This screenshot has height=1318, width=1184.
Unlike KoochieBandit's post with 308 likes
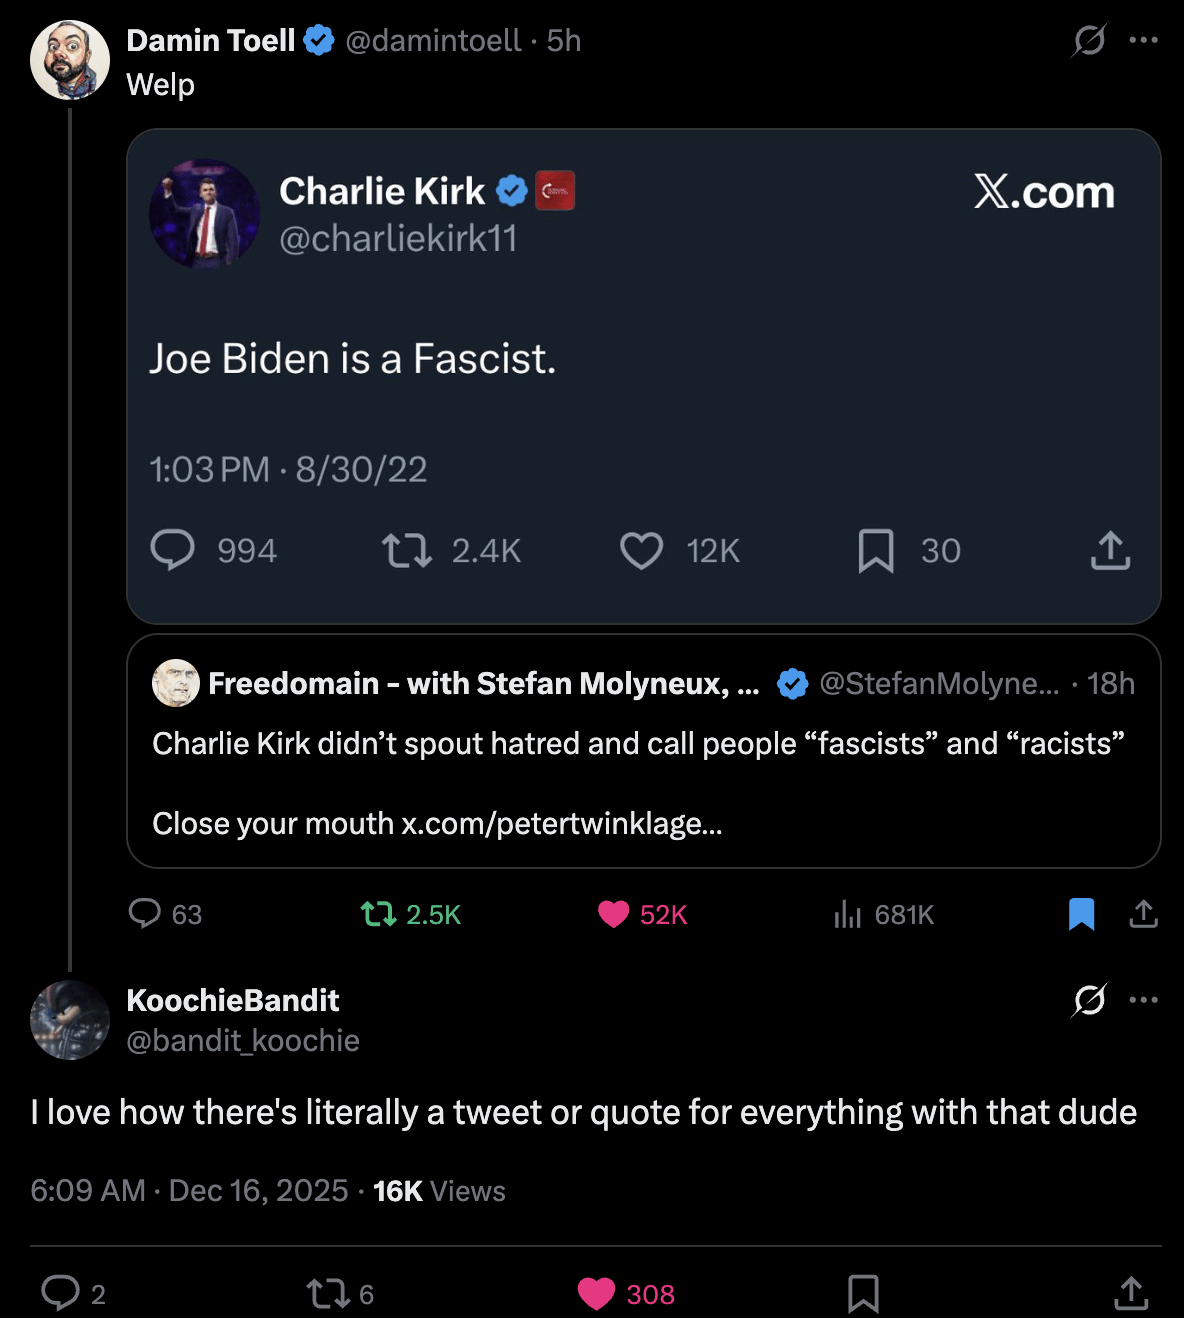pos(597,1294)
